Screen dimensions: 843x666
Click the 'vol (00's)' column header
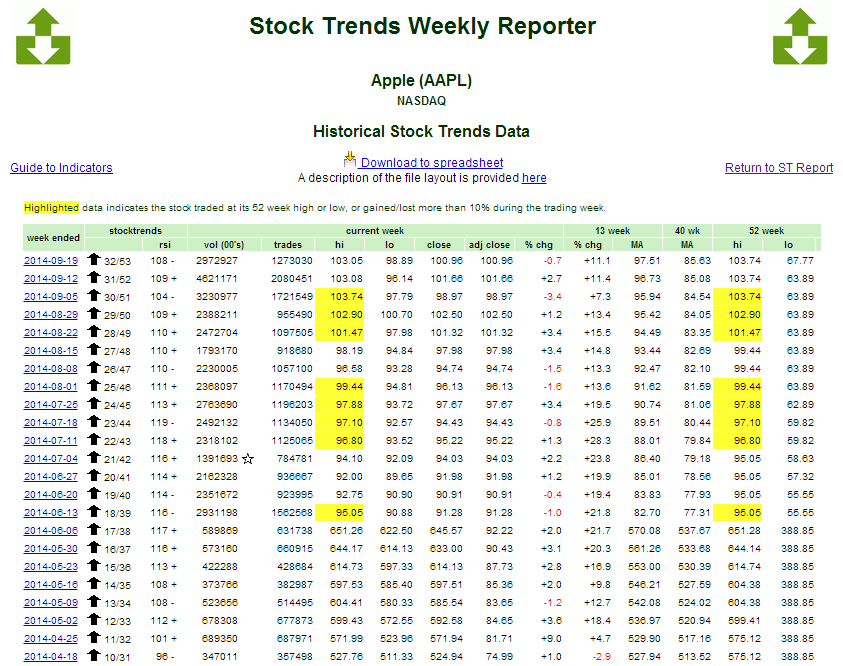[x=224, y=245]
